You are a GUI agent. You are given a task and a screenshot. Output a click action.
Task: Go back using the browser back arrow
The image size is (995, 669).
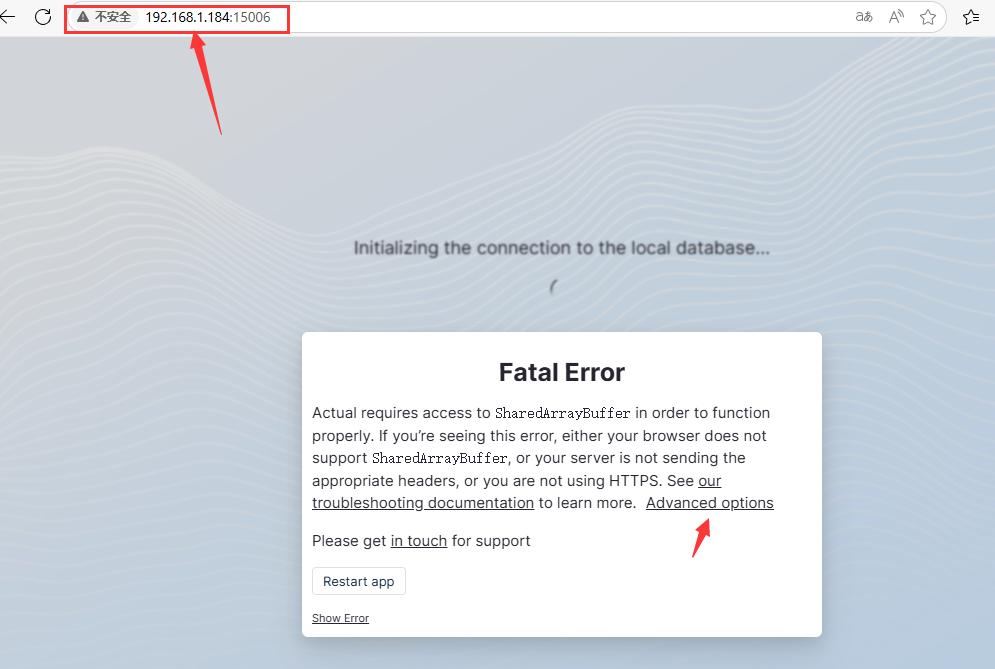coord(8,17)
